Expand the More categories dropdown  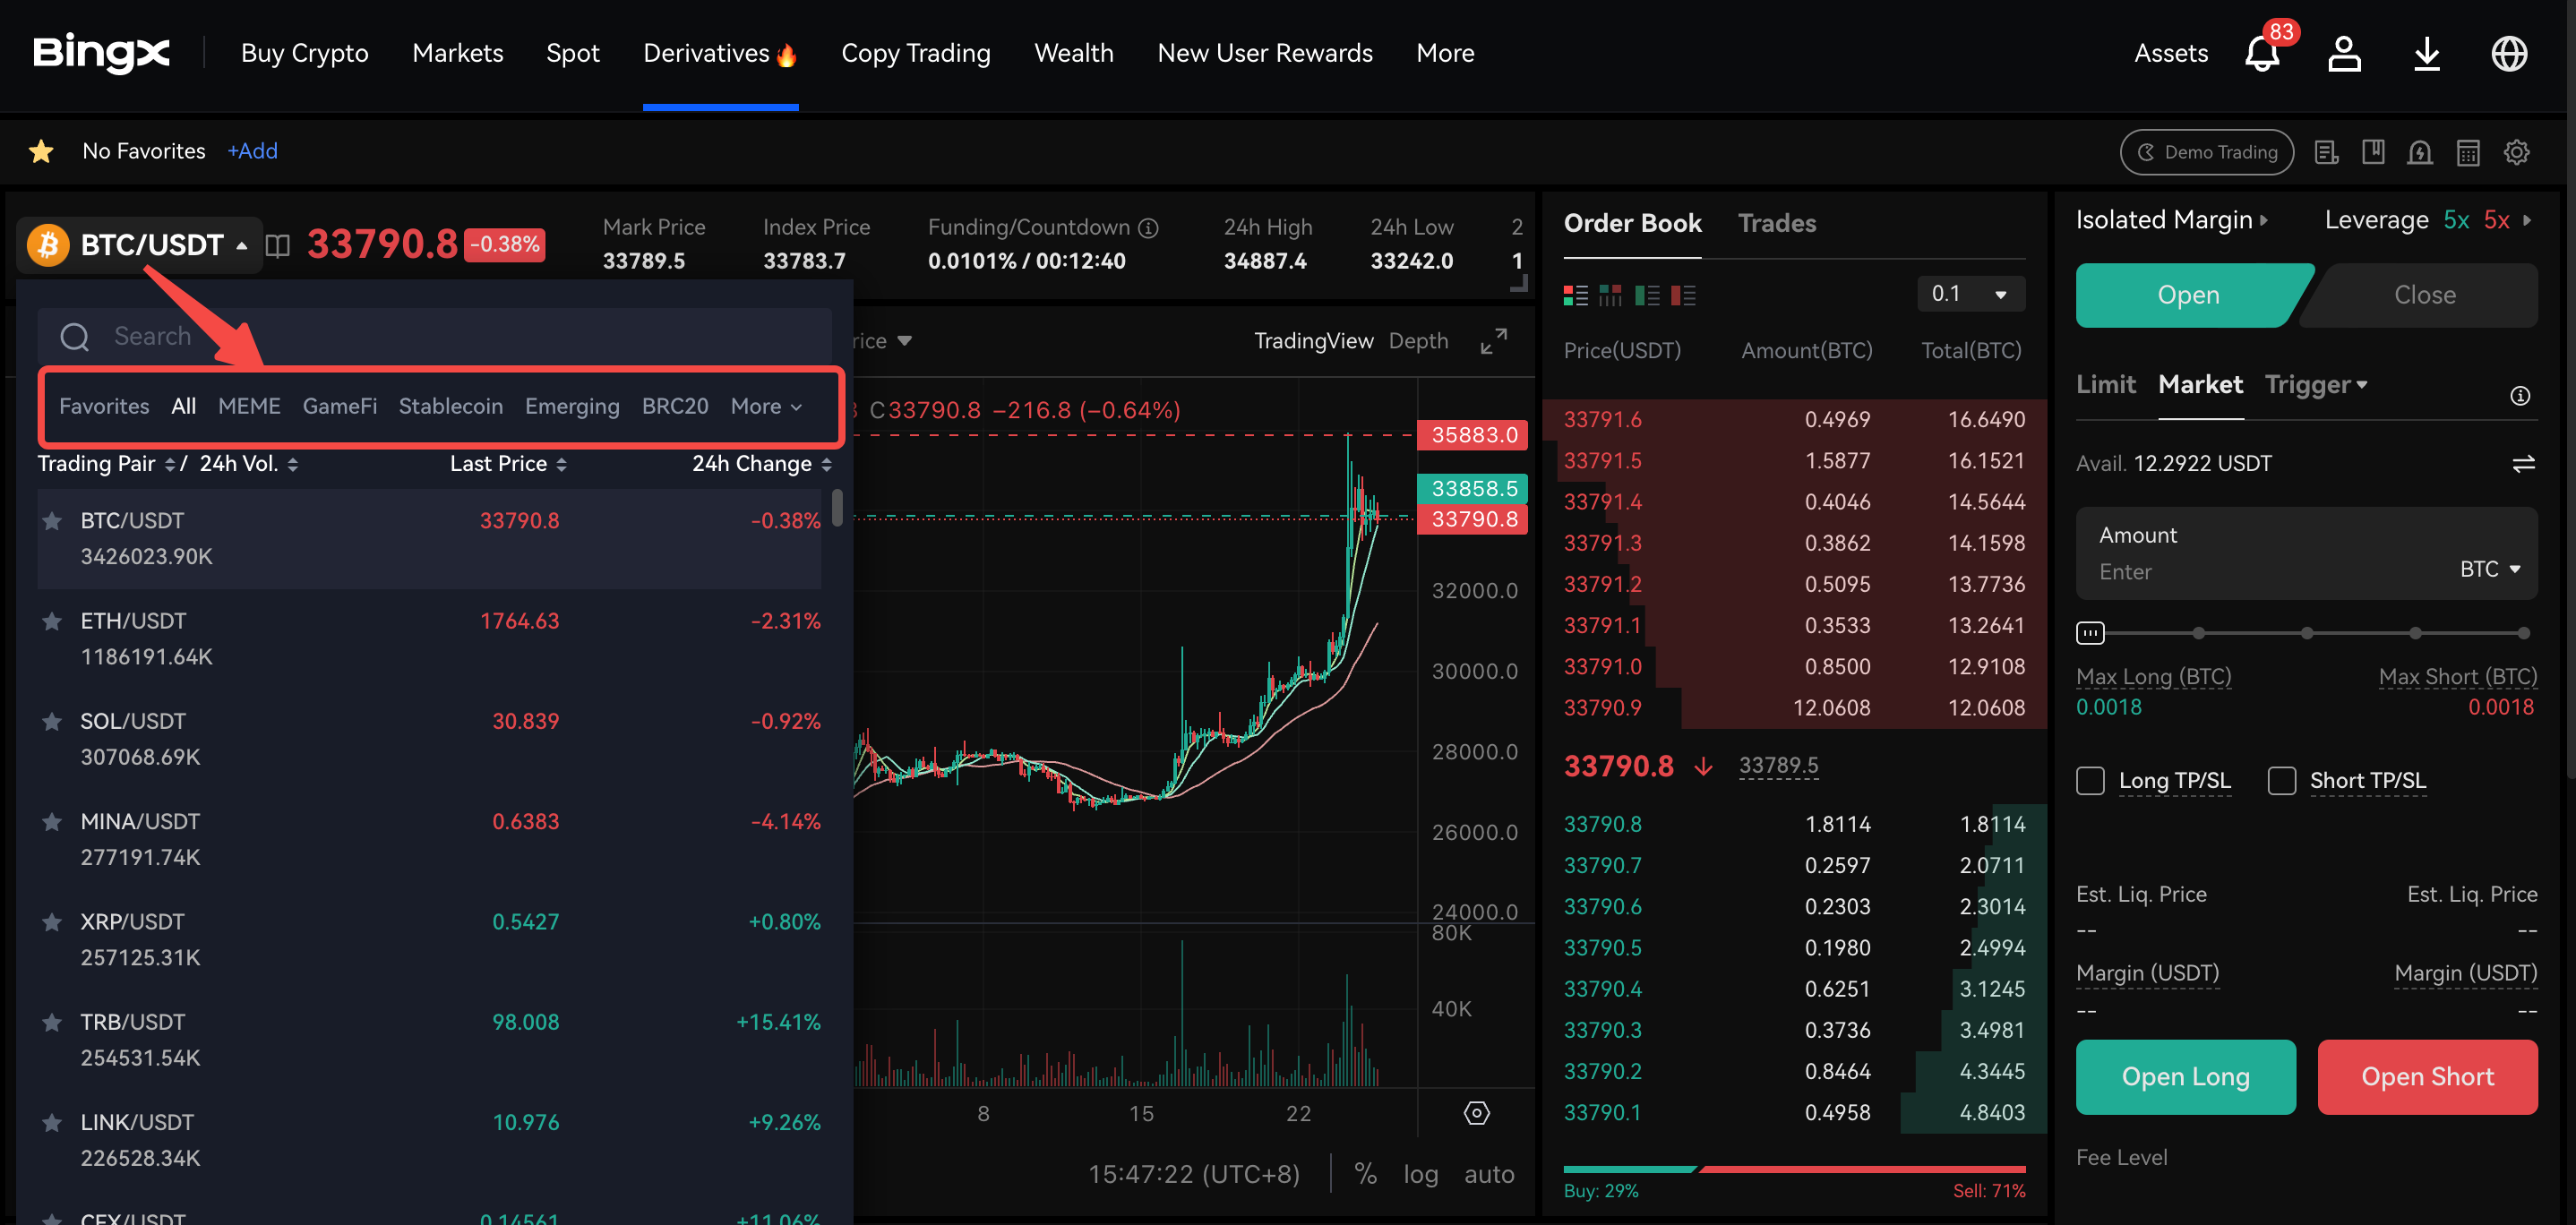[766, 406]
